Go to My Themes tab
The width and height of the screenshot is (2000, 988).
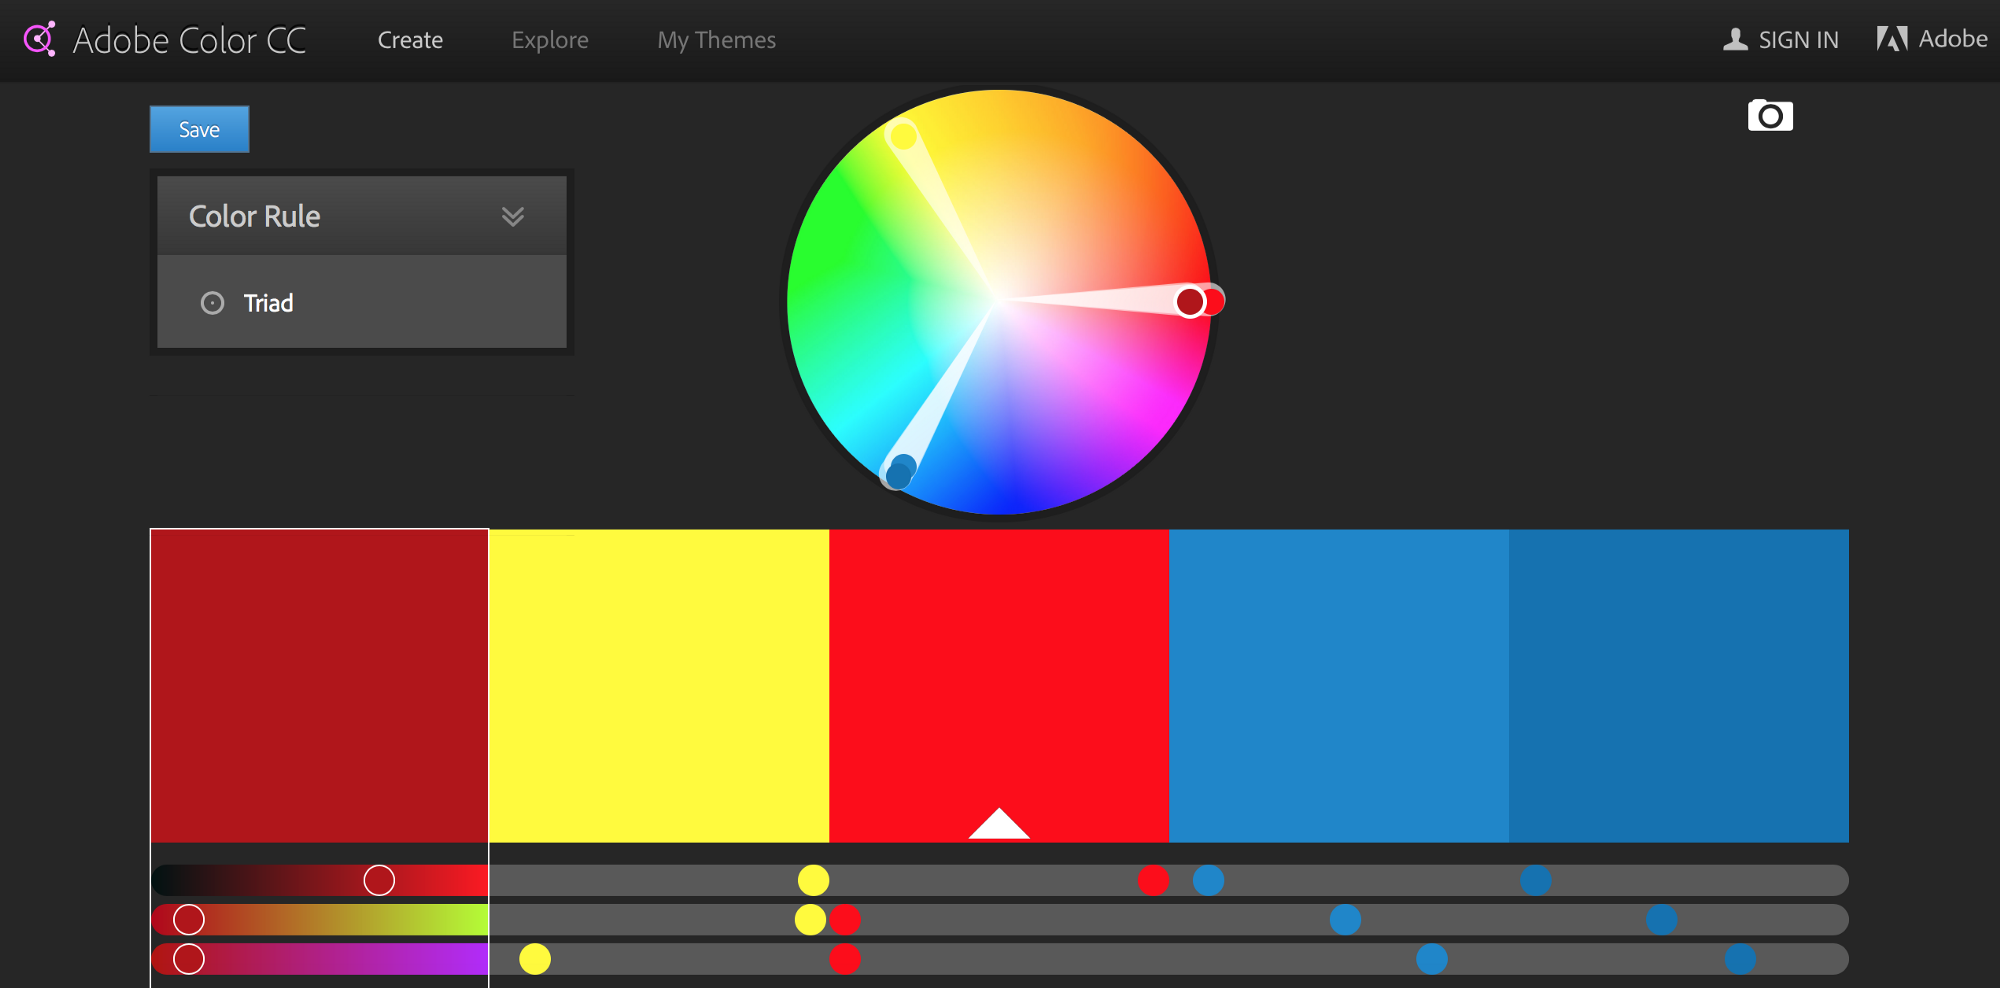716,40
